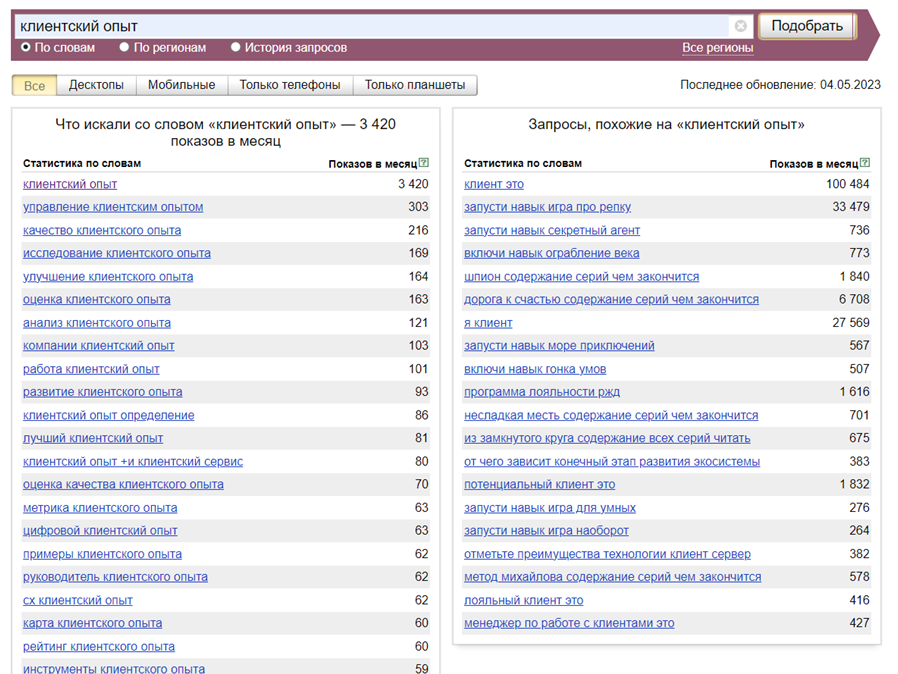Open the 'клиент это' similar query
Image resolution: width=898 pixels, height=674 pixels.
[494, 184]
